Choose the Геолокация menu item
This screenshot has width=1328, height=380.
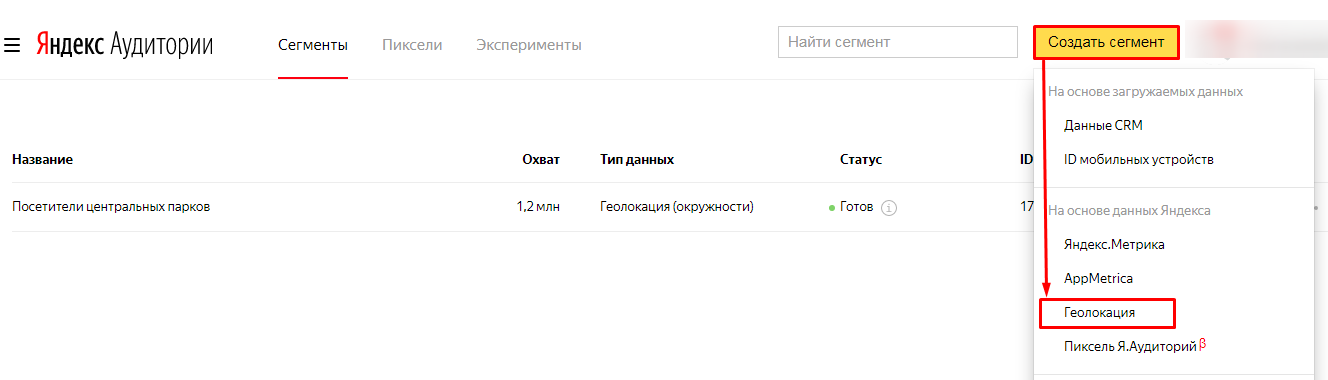point(1107,313)
